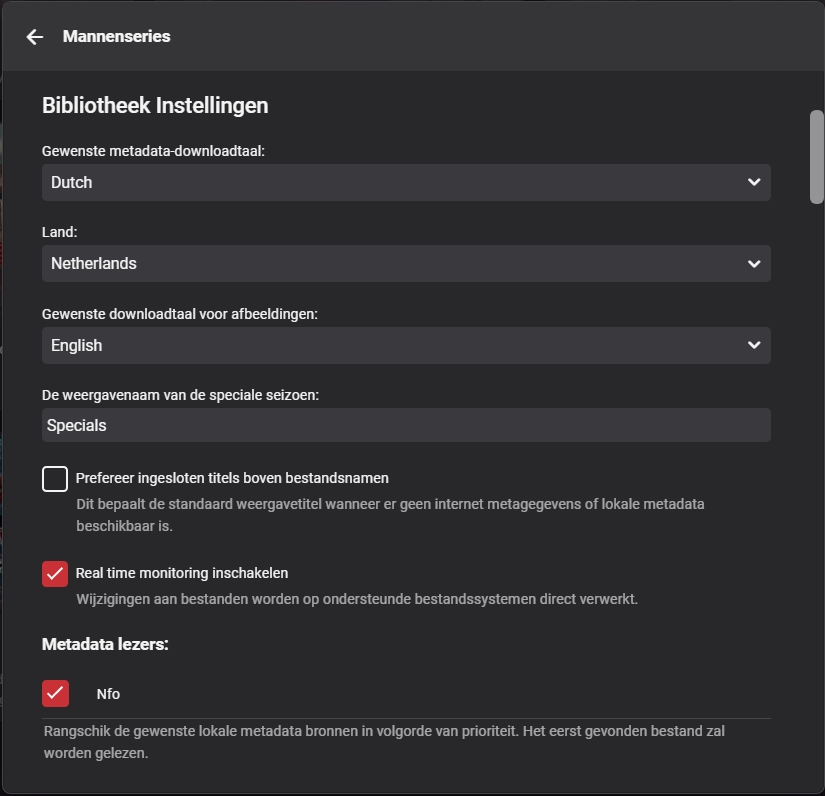Disable the Real time monitoring checkbox
The image size is (825, 796).
pyautogui.click(x=55, y=574)
